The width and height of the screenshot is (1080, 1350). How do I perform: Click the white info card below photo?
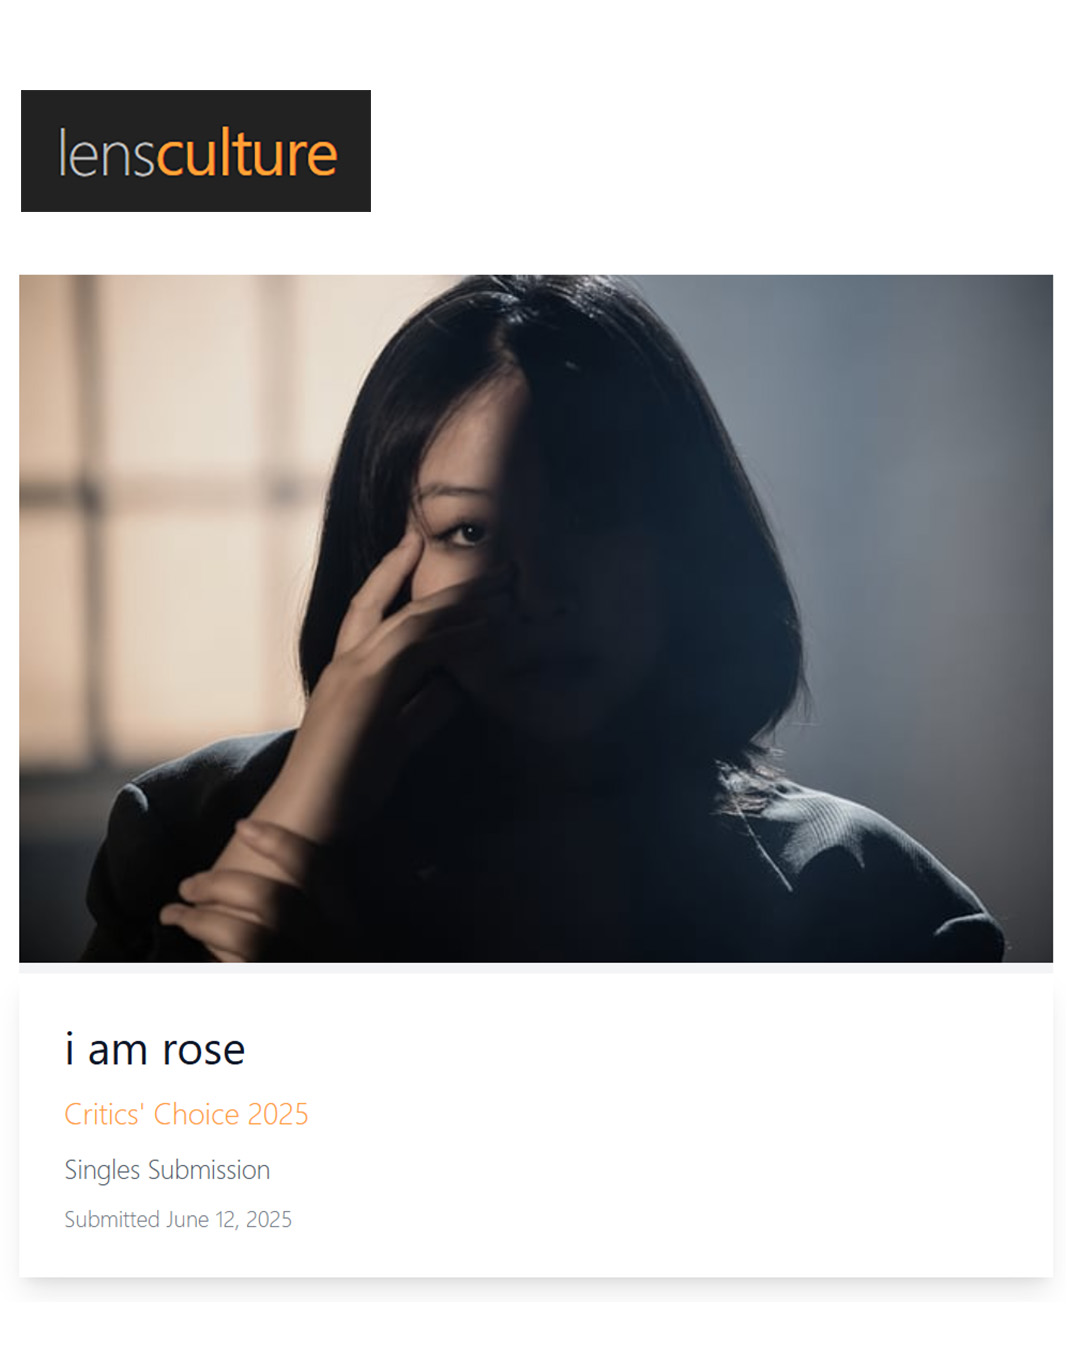pos(536,1125)
